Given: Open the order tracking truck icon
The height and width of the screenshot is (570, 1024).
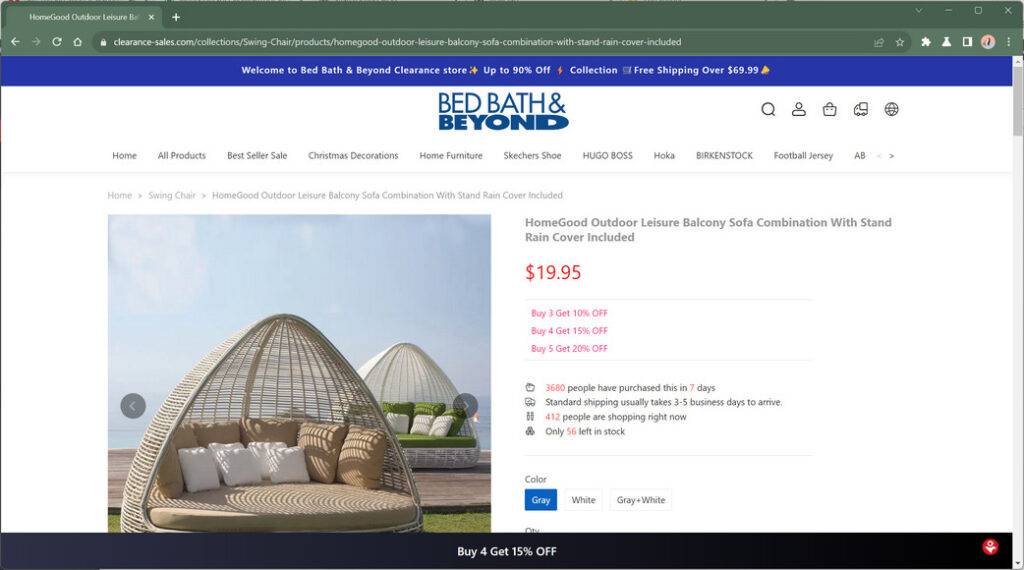Looking at the screenshot, I should click(861, 109).
